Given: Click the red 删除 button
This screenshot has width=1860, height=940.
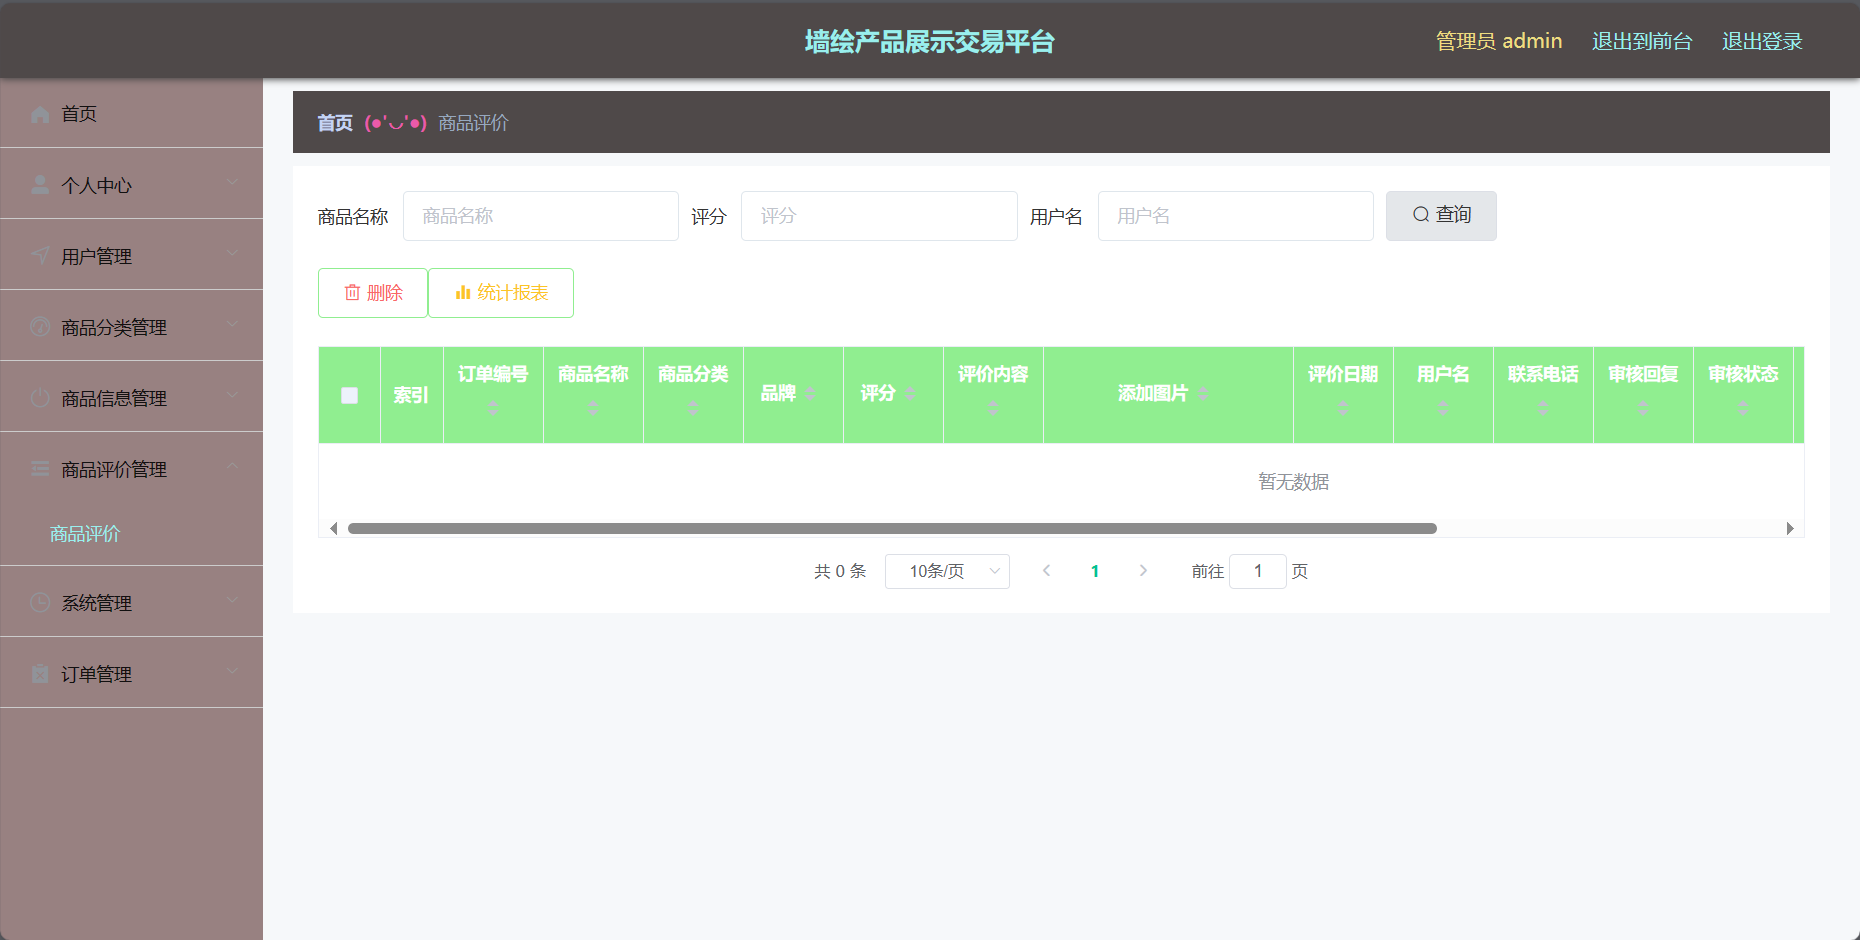Looking at the screenshot, I should tap(373, 293).
